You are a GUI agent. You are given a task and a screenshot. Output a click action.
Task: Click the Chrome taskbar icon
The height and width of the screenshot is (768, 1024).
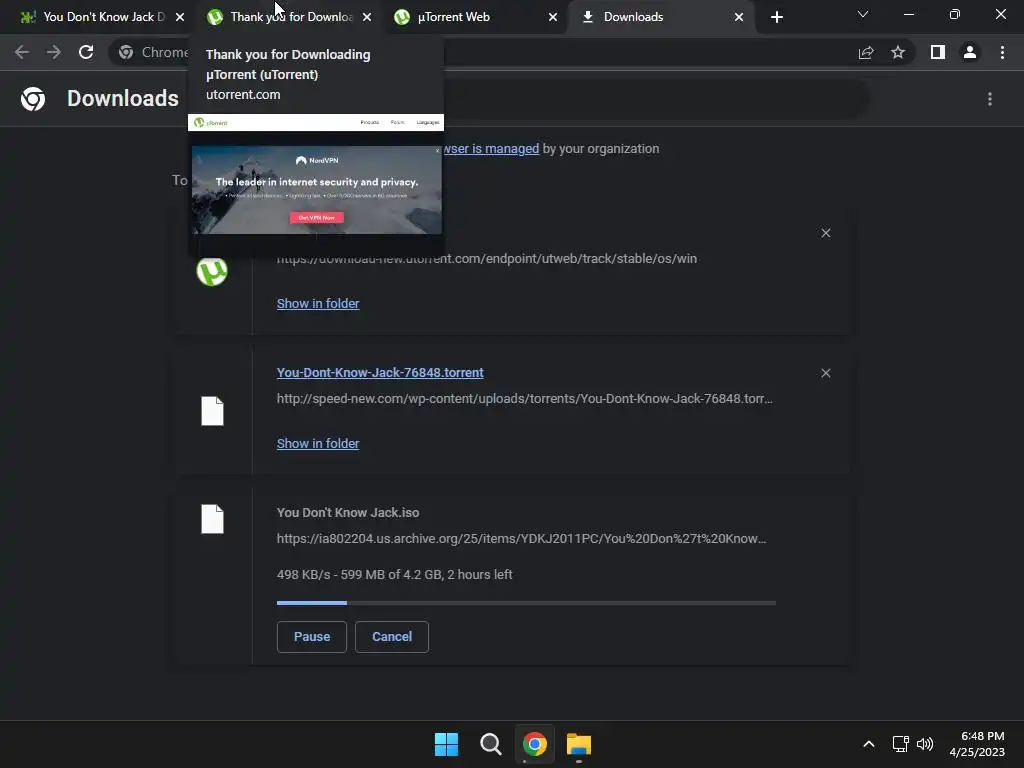(x=534, y=744)
